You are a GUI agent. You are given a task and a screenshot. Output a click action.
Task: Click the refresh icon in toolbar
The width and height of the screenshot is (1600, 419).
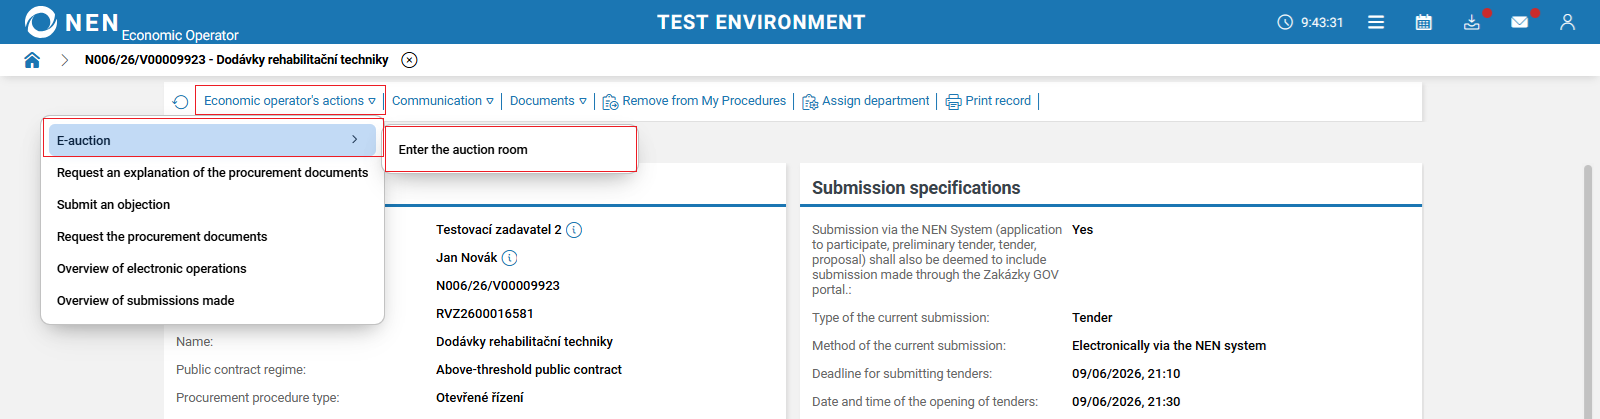180,102
